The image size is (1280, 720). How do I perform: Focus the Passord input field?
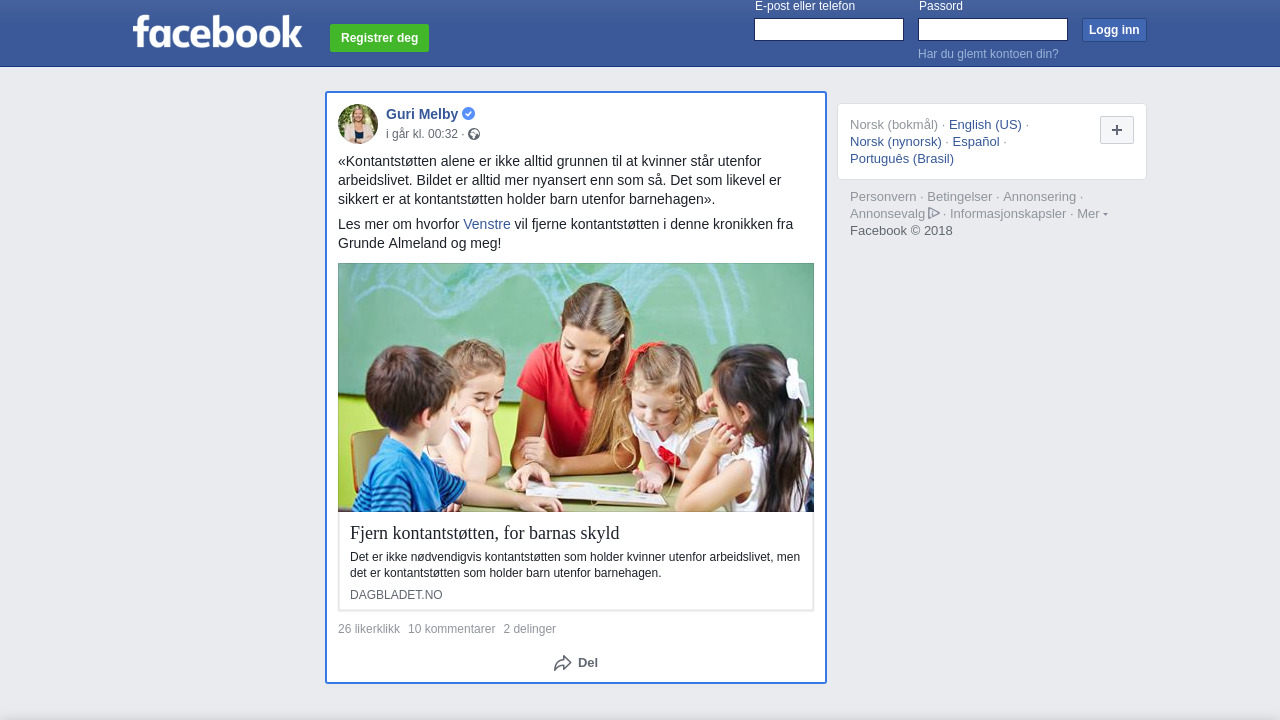point(993,30)
